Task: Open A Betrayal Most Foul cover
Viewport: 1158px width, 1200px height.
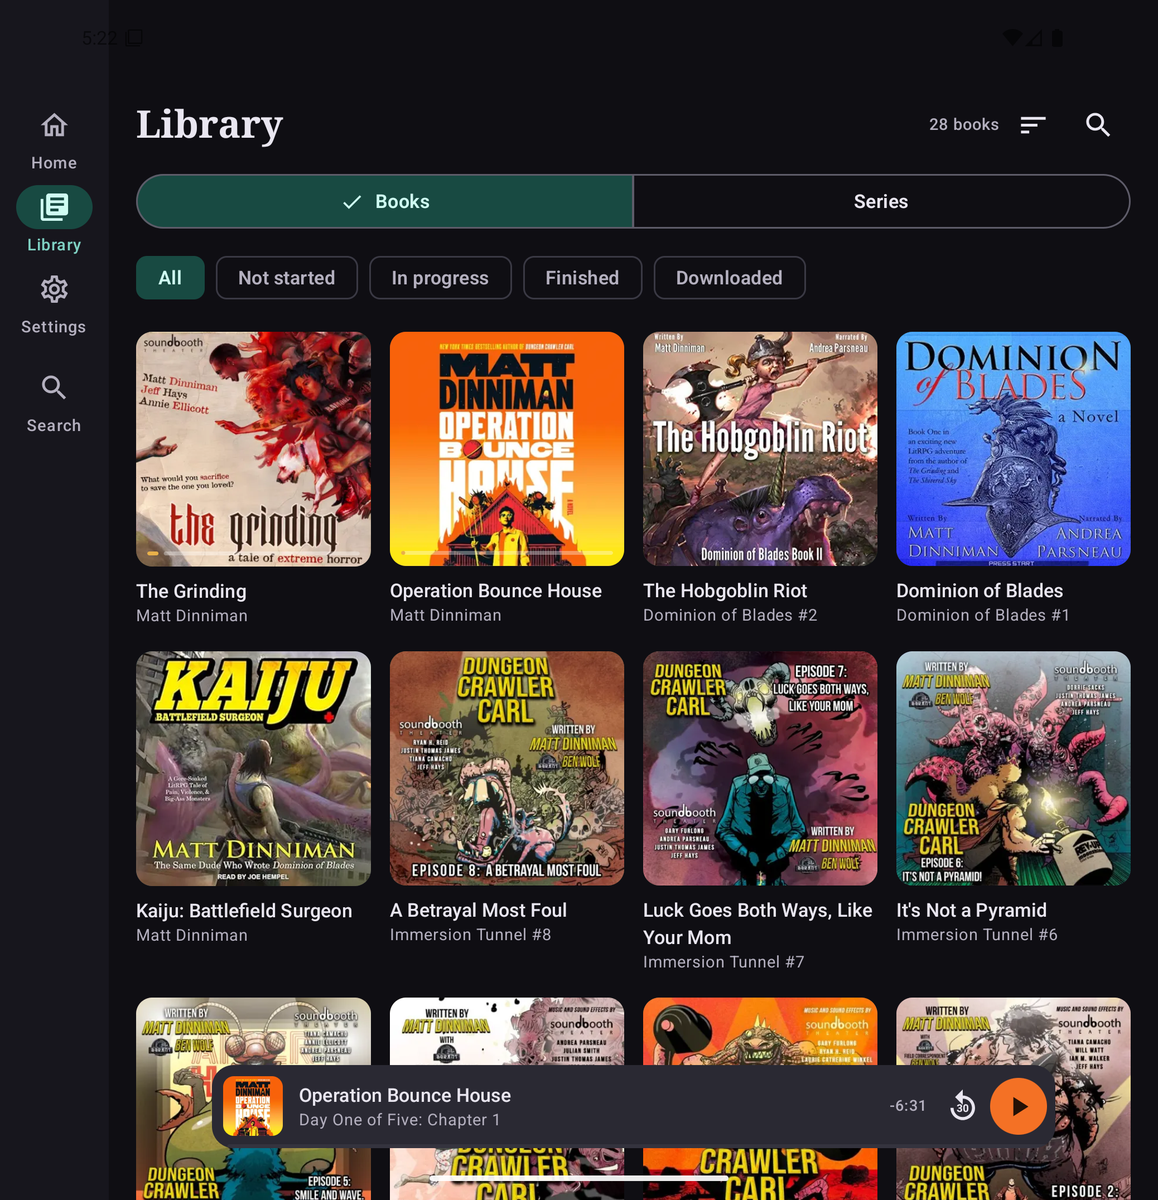Action: 507,768
